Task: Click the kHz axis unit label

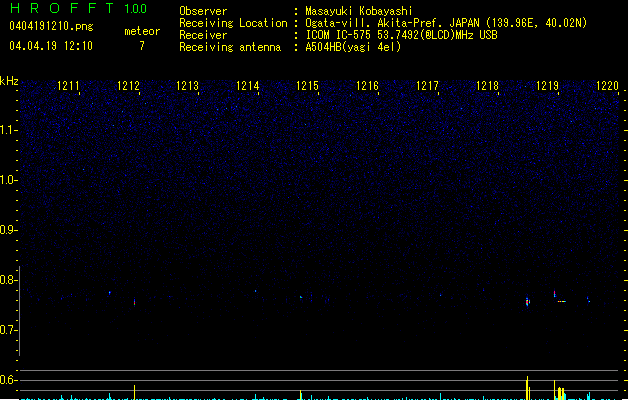Action: click(x=9, y=81)
